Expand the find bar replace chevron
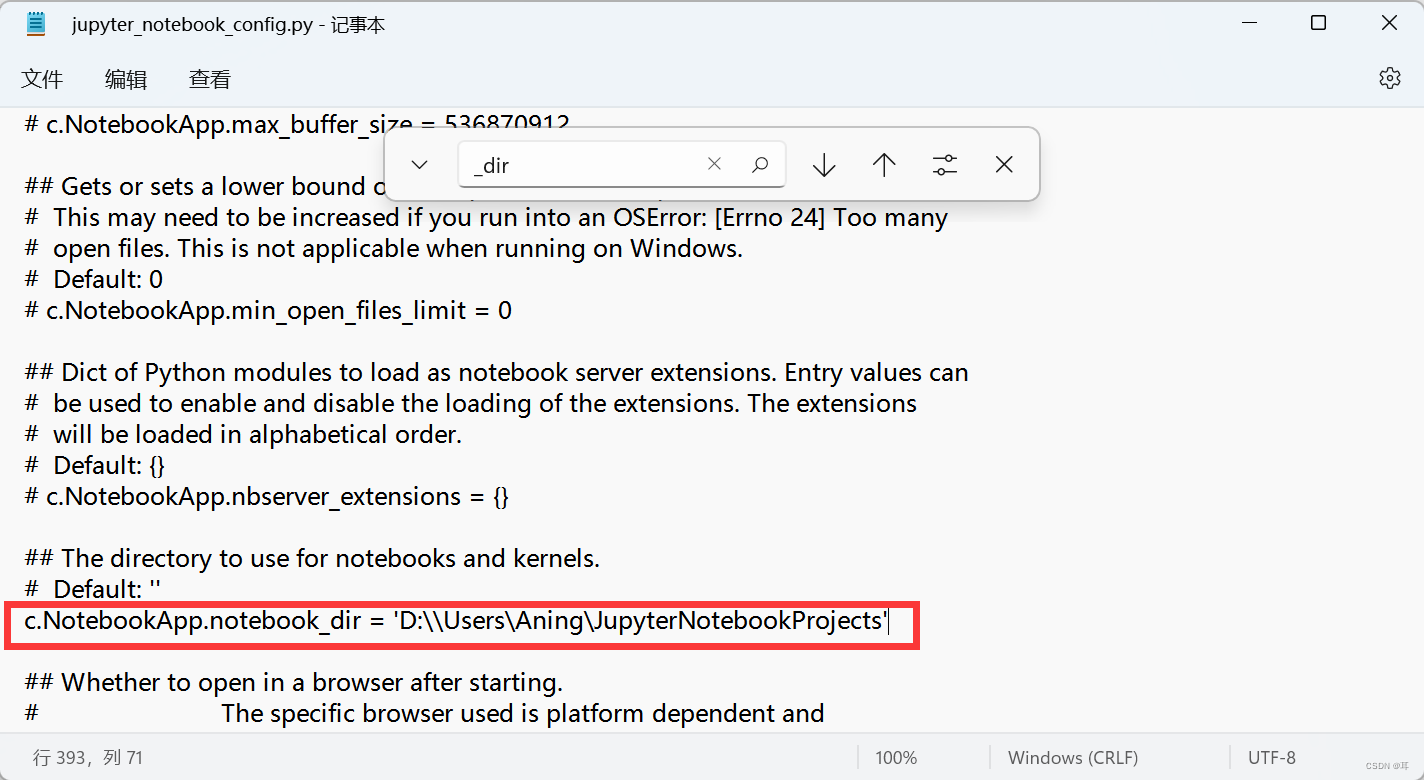Screen dimensions: 1424x780 pyautogui.click(x=420, y=165)
